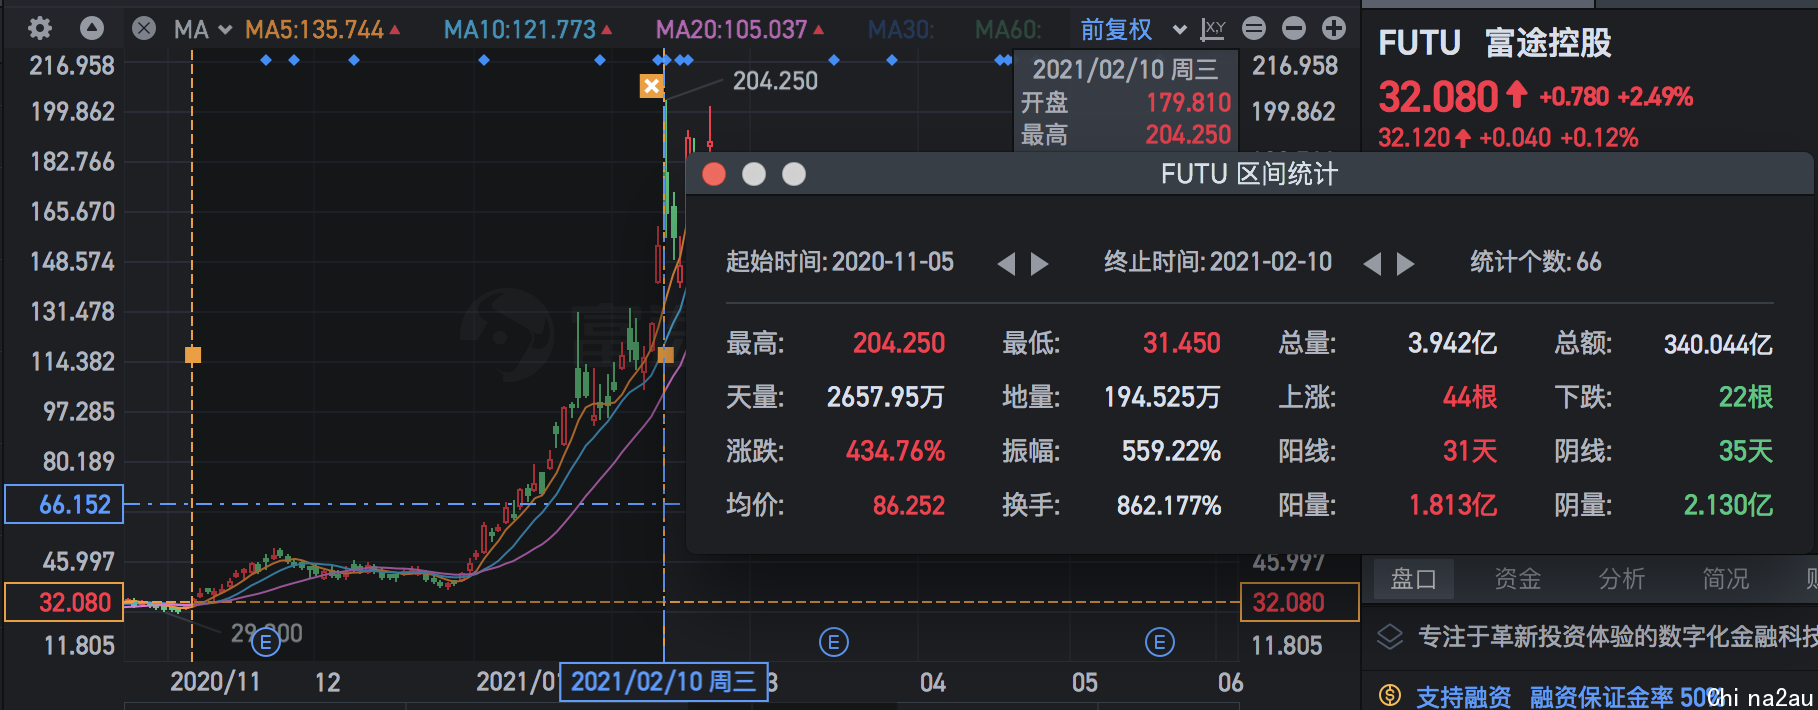Click the 天量 value 2657.95万
This screenshot has height=710, width=1818.
coord(886,398)
